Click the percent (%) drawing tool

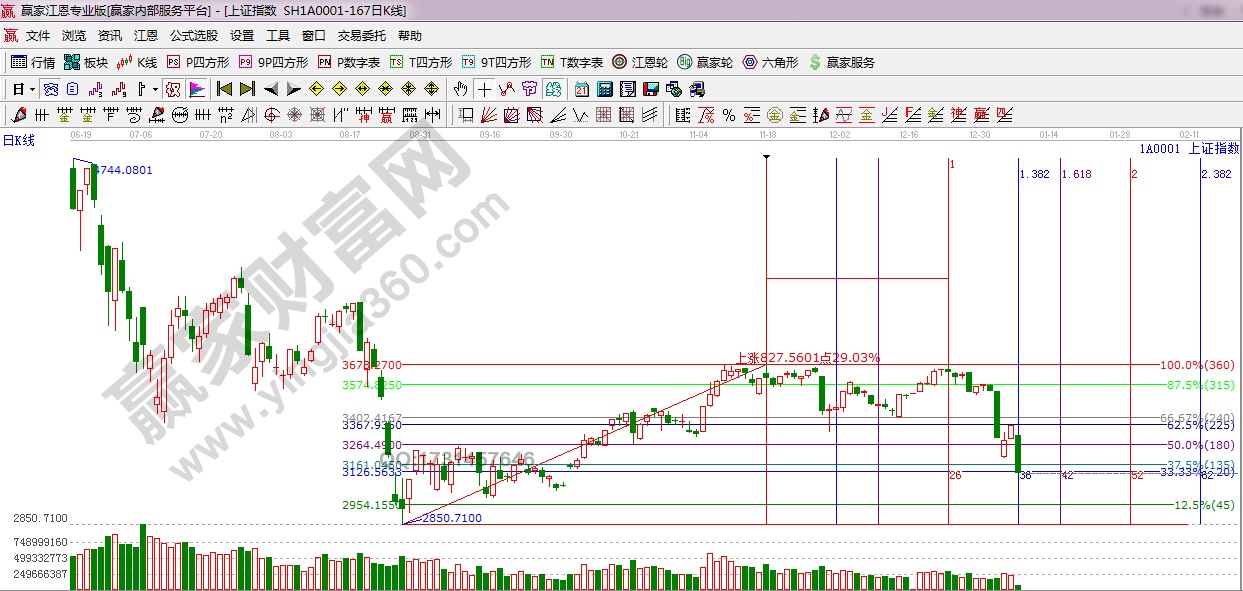(x=729, y=114)
